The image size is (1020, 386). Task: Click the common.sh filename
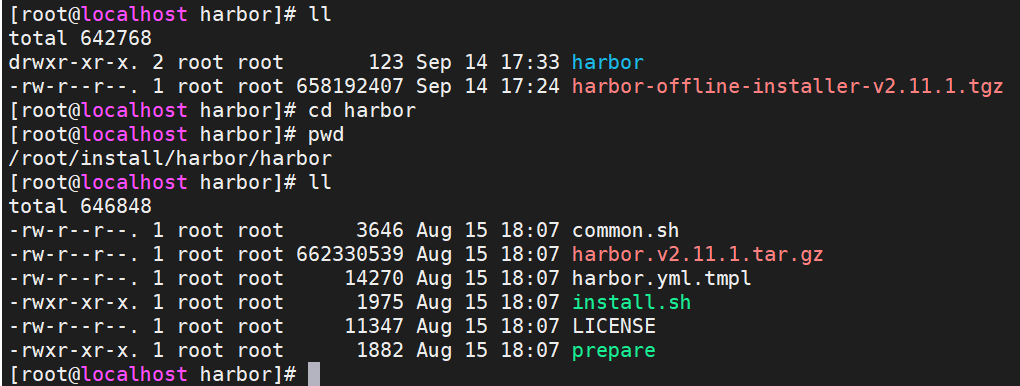tap(625, 230)
